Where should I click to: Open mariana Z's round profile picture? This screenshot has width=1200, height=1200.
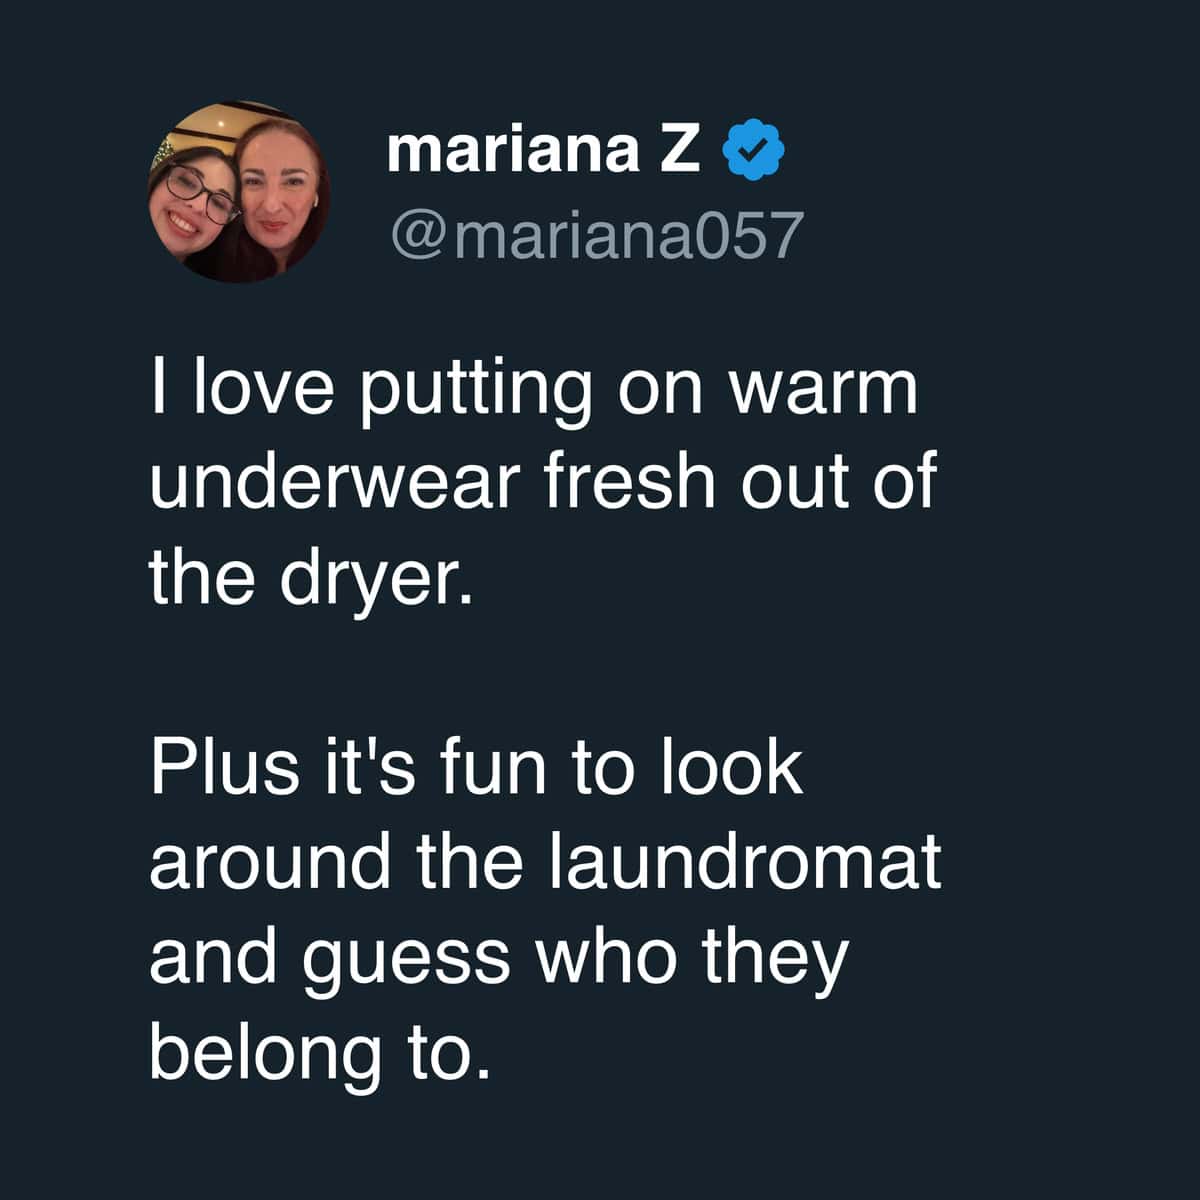(x=240, y=192)
